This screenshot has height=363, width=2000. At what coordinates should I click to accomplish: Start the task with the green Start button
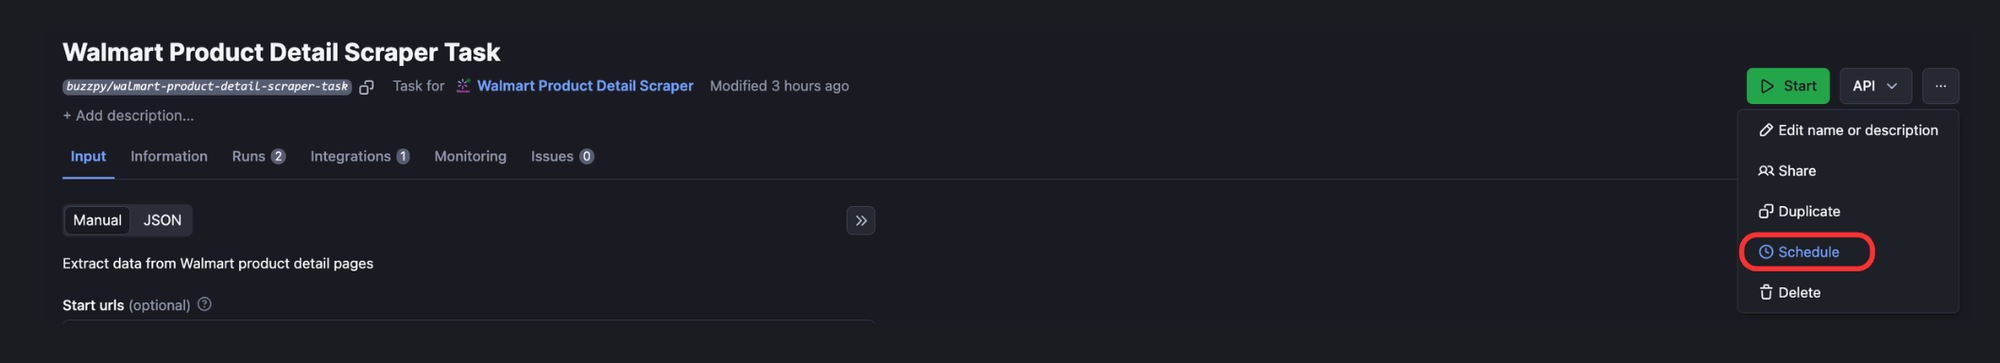(1788, 86)
